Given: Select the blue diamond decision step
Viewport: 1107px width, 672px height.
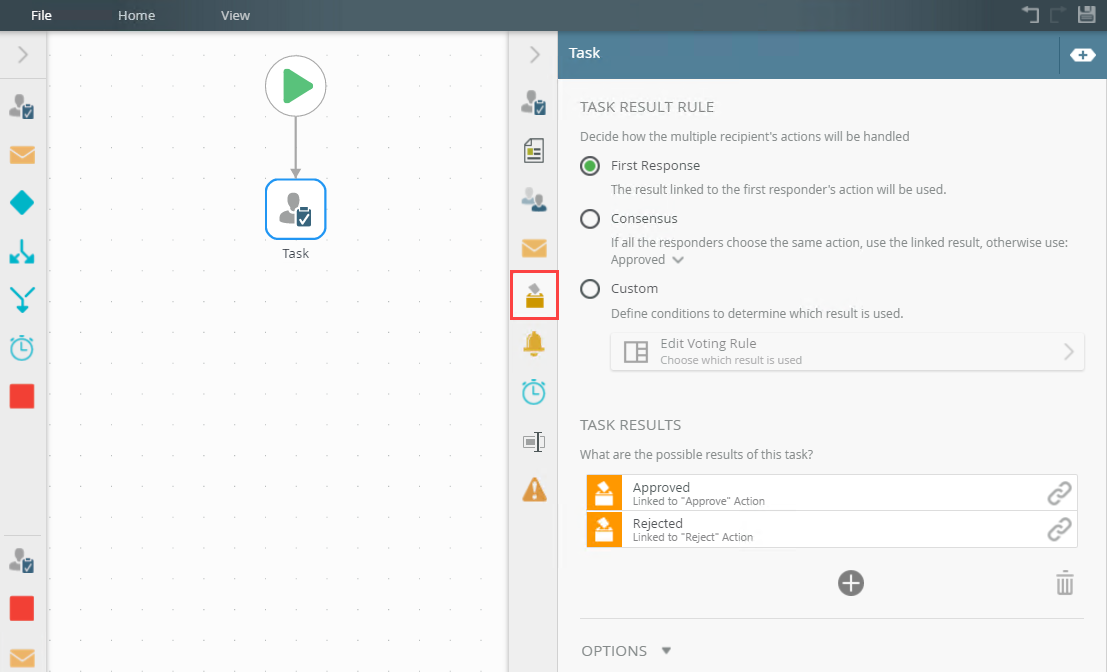Looking at the screenshot, I should point(22,203).
